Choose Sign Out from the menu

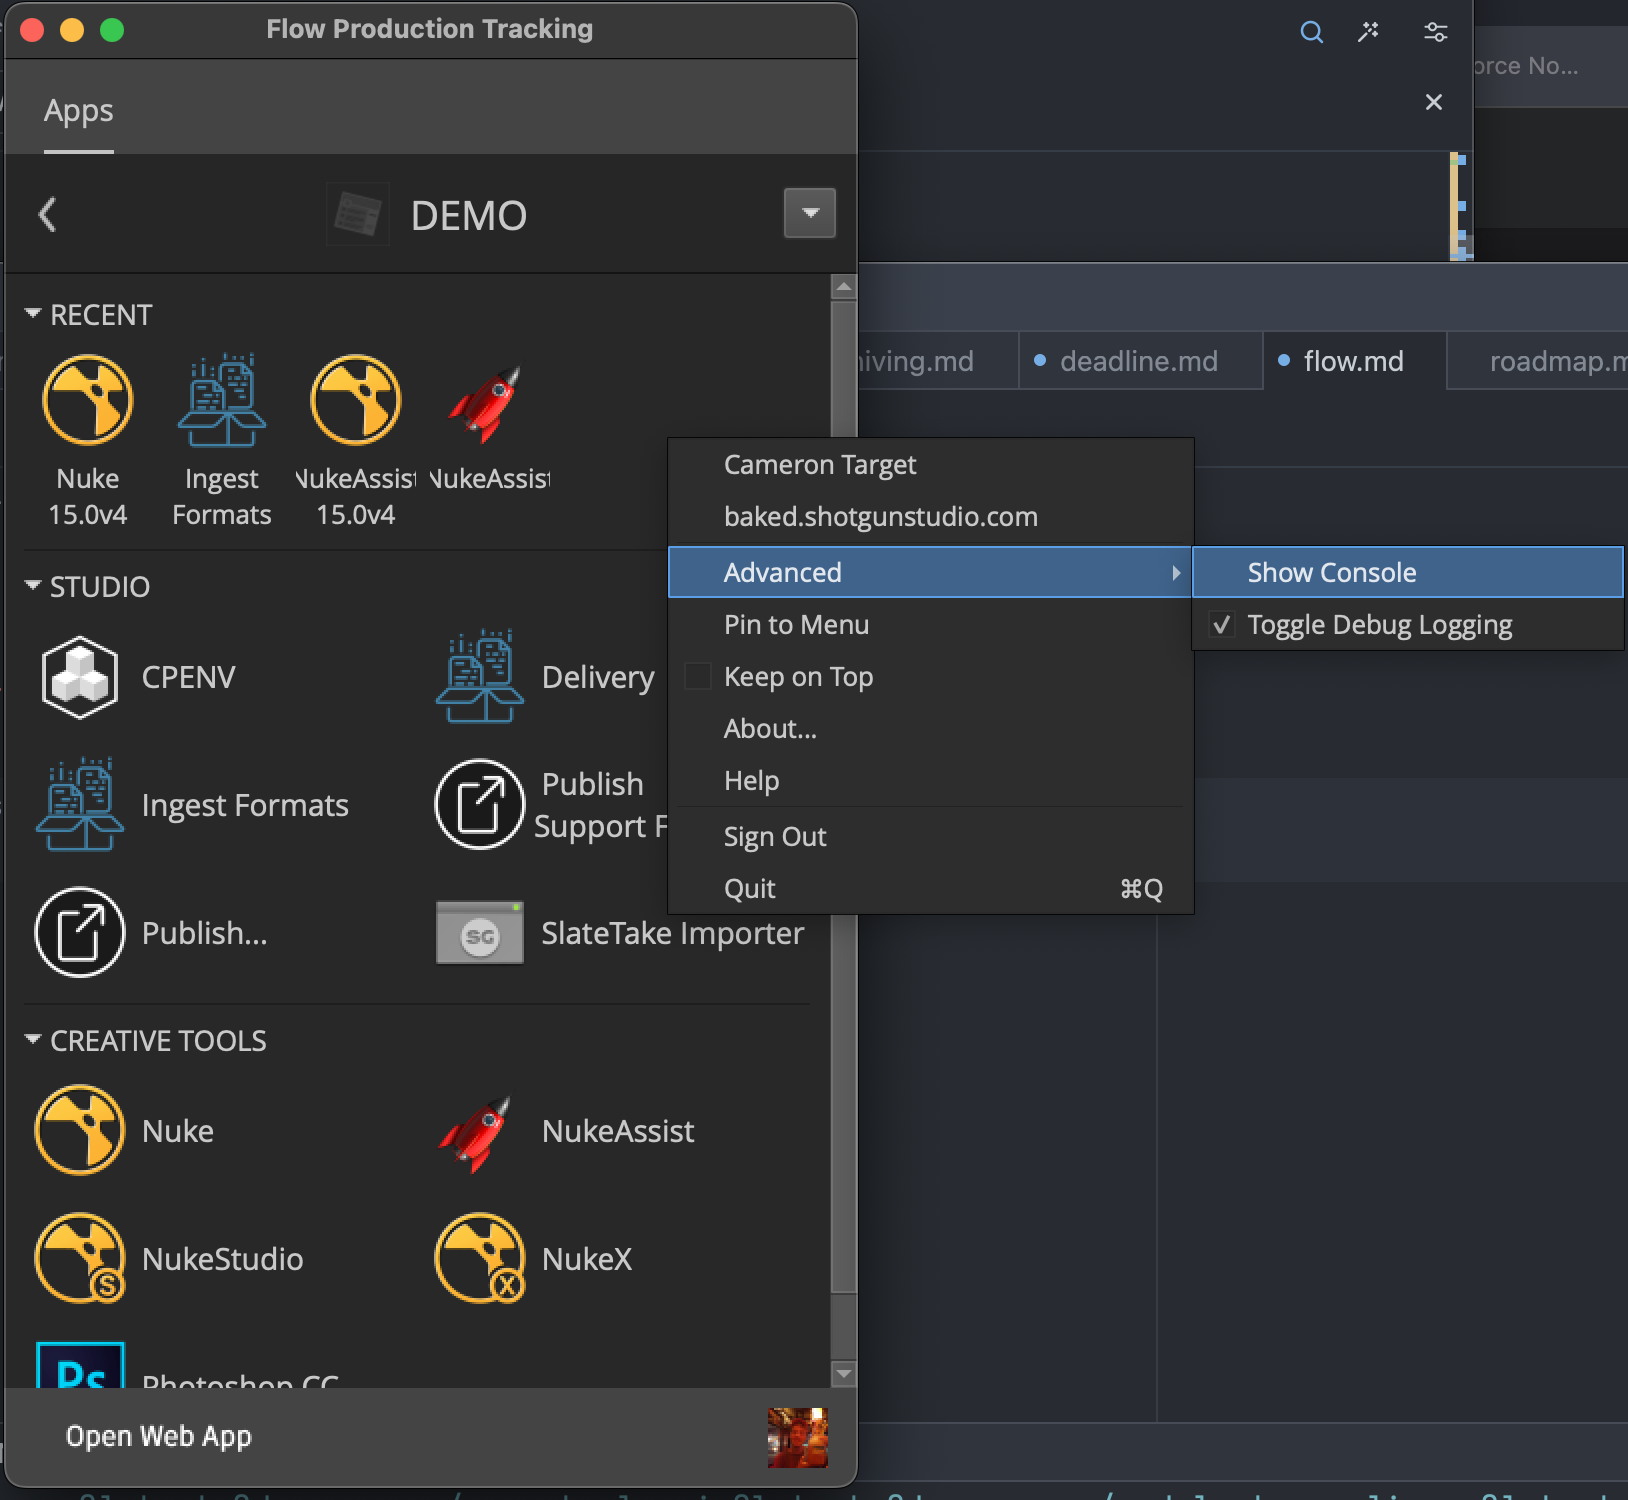(775, 837)
